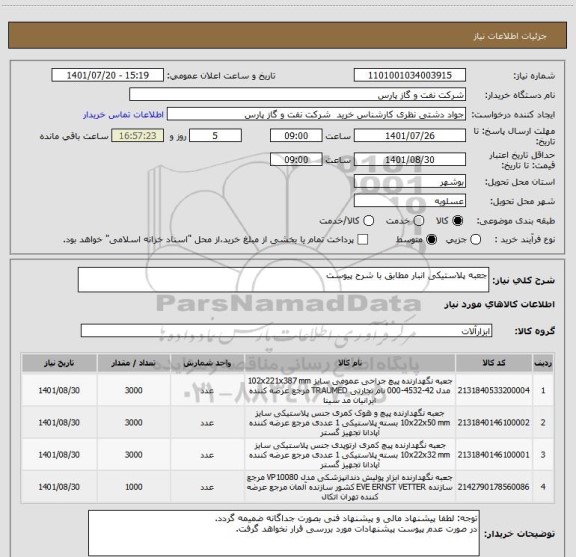Select item code 2131840146100002
This screenshot has height=557, width=576.
tap(493, 423)
